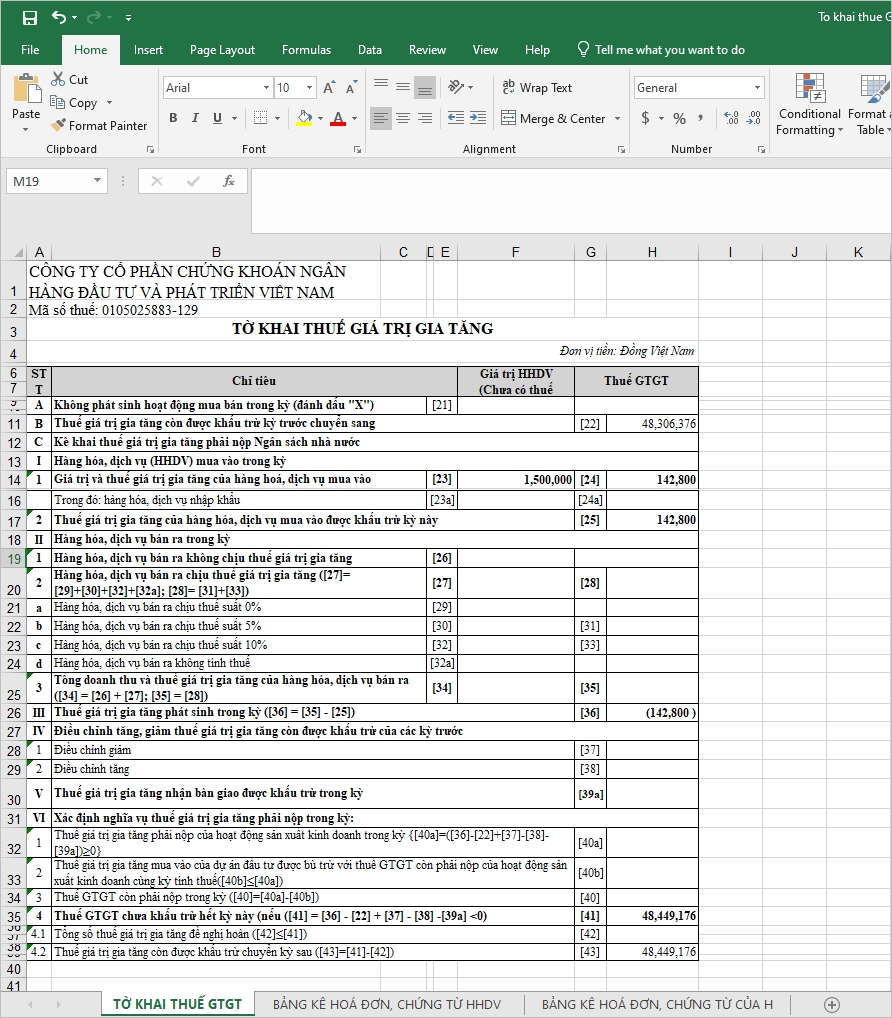Viewport: 892px width, 1018px height.
Task: Click the Save icon in the title bar
Action: click(x=30, y=18)
